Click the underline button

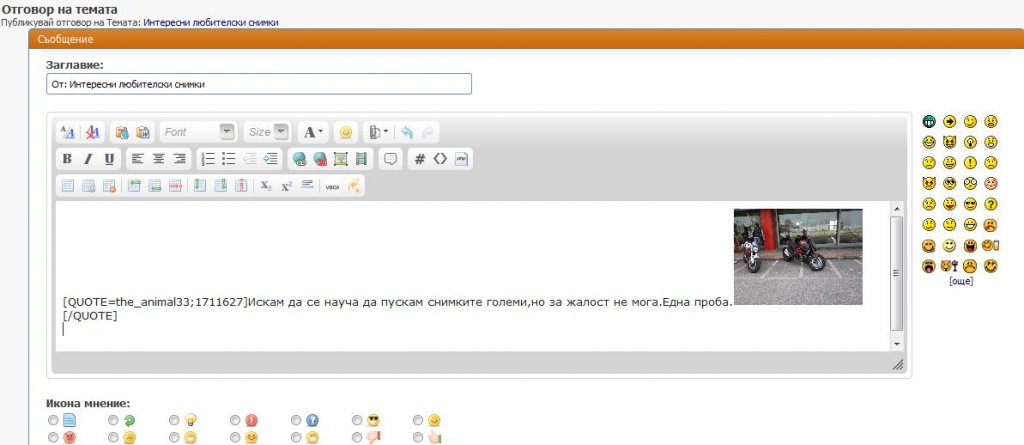tap(109, 158)
